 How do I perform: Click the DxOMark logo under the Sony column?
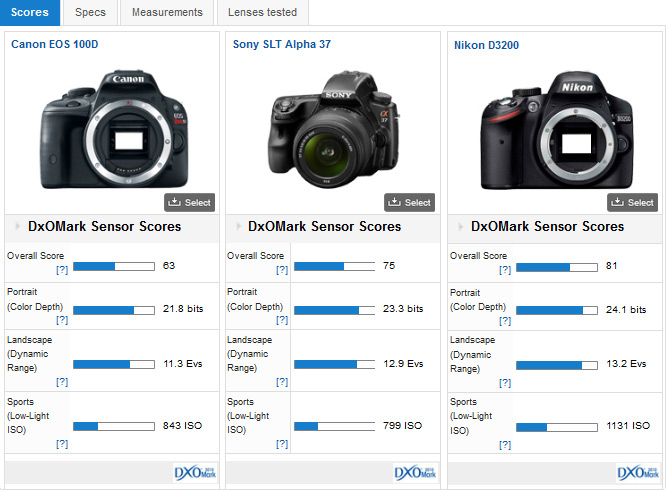coord(414,472)
